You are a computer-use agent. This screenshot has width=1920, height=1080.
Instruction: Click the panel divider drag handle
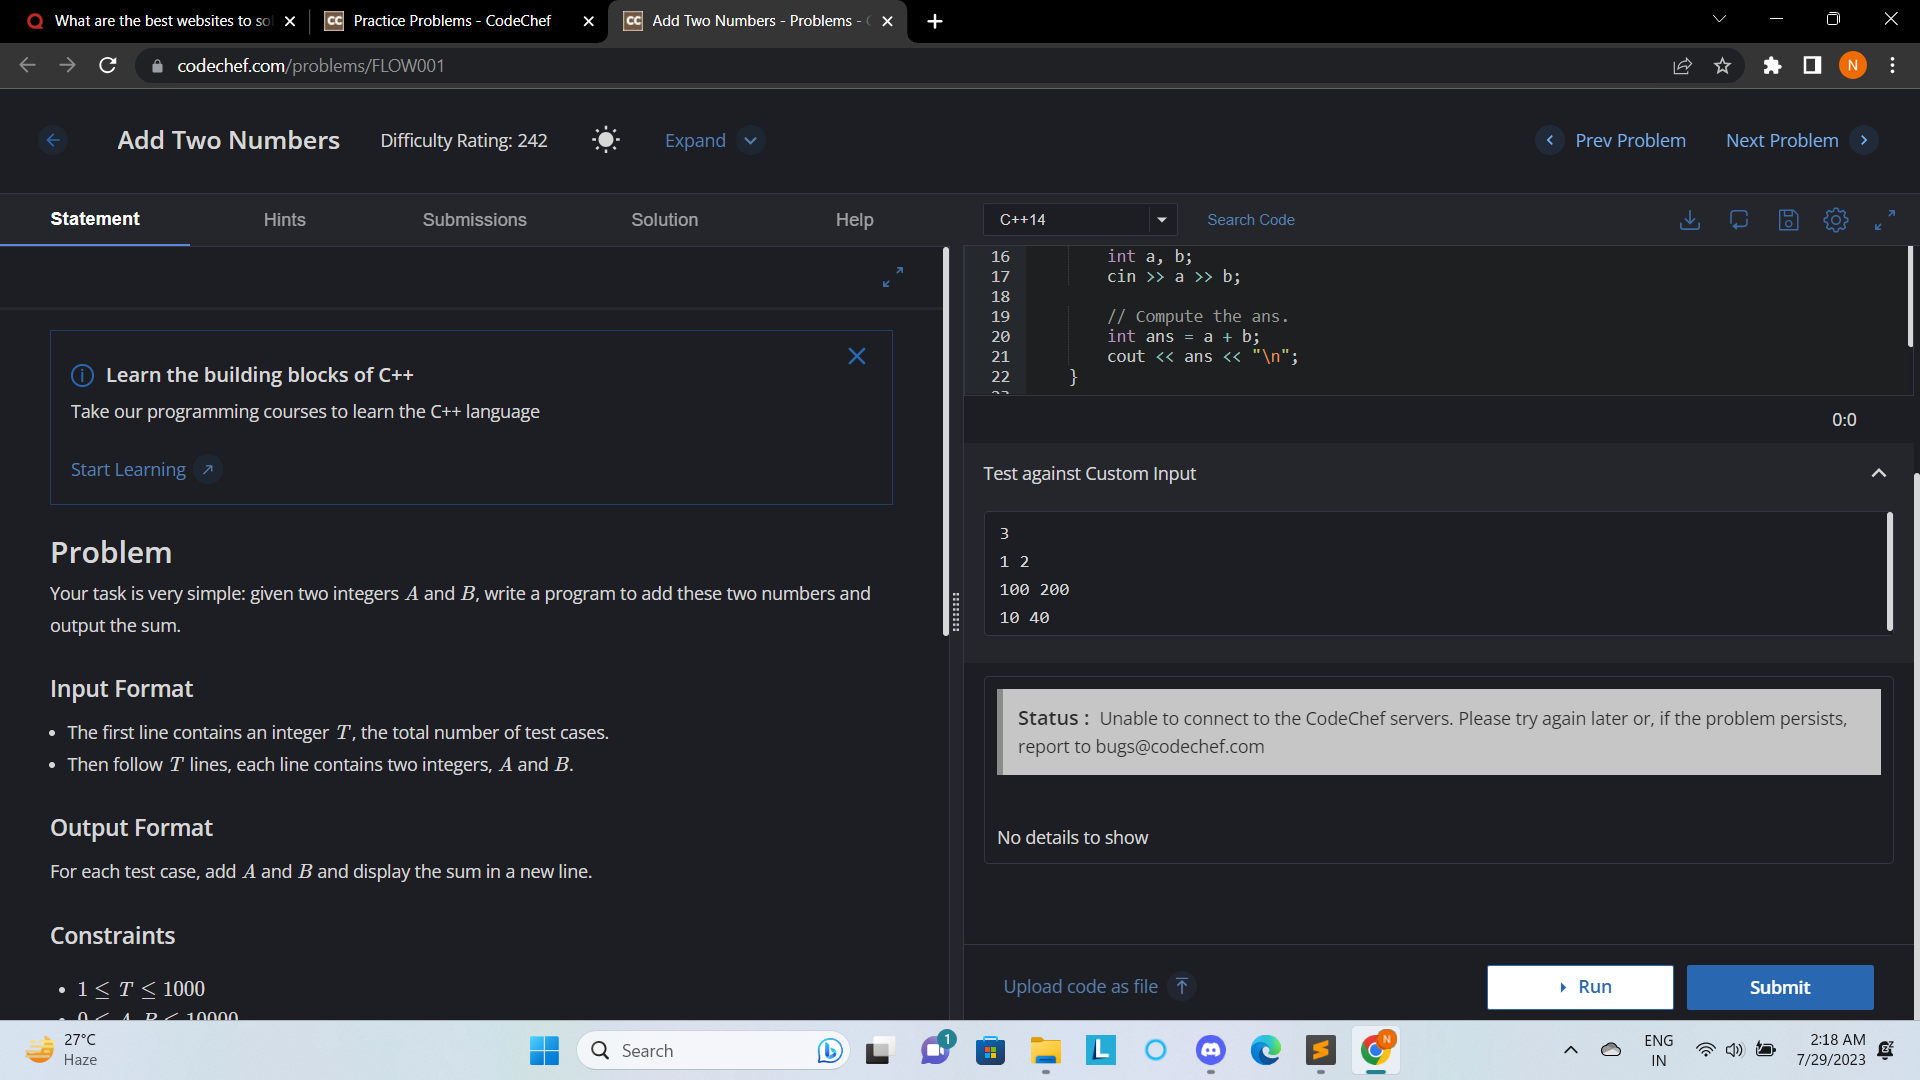pyautogui.click(x=955, y=612)
